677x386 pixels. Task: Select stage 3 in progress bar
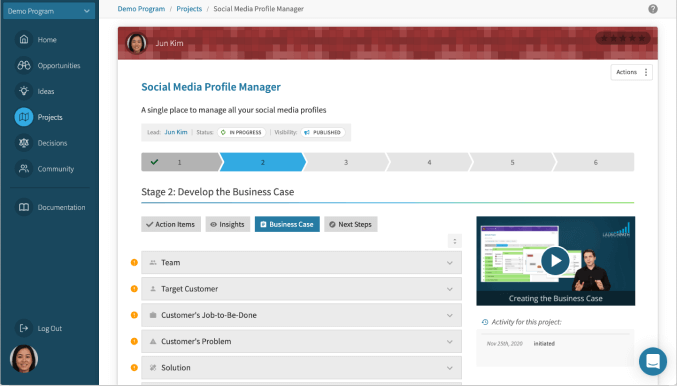click(x=346, y=162)
